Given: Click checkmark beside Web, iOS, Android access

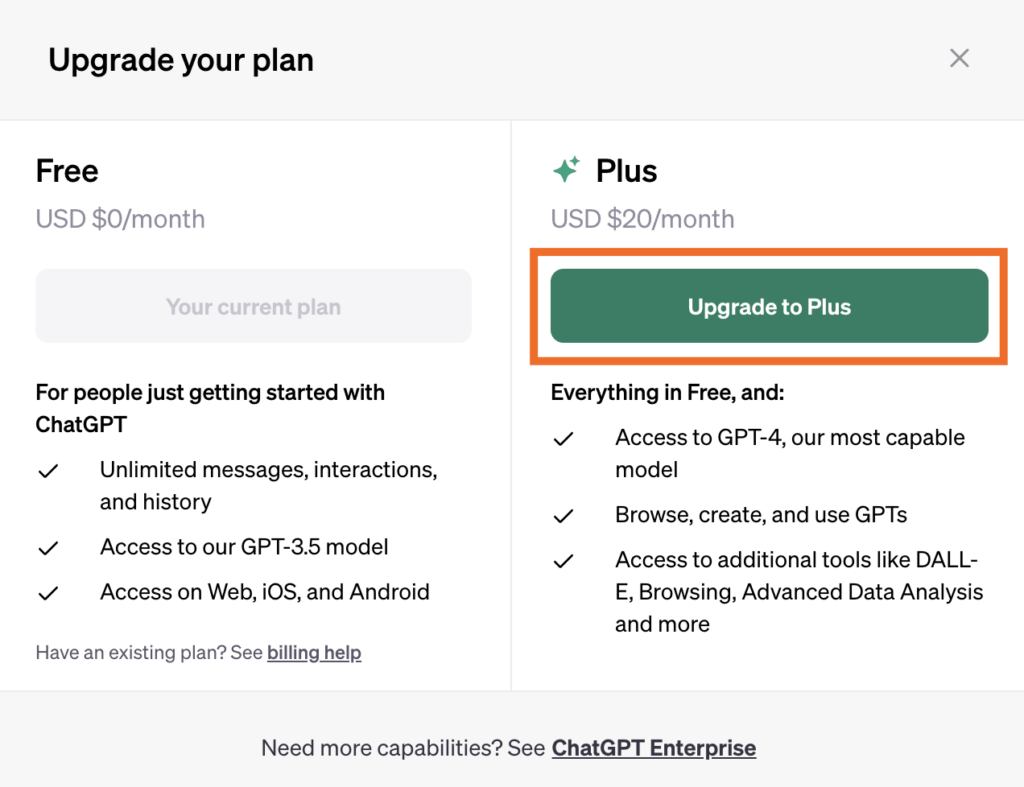Looking at the screenshot, I should 48,593.
